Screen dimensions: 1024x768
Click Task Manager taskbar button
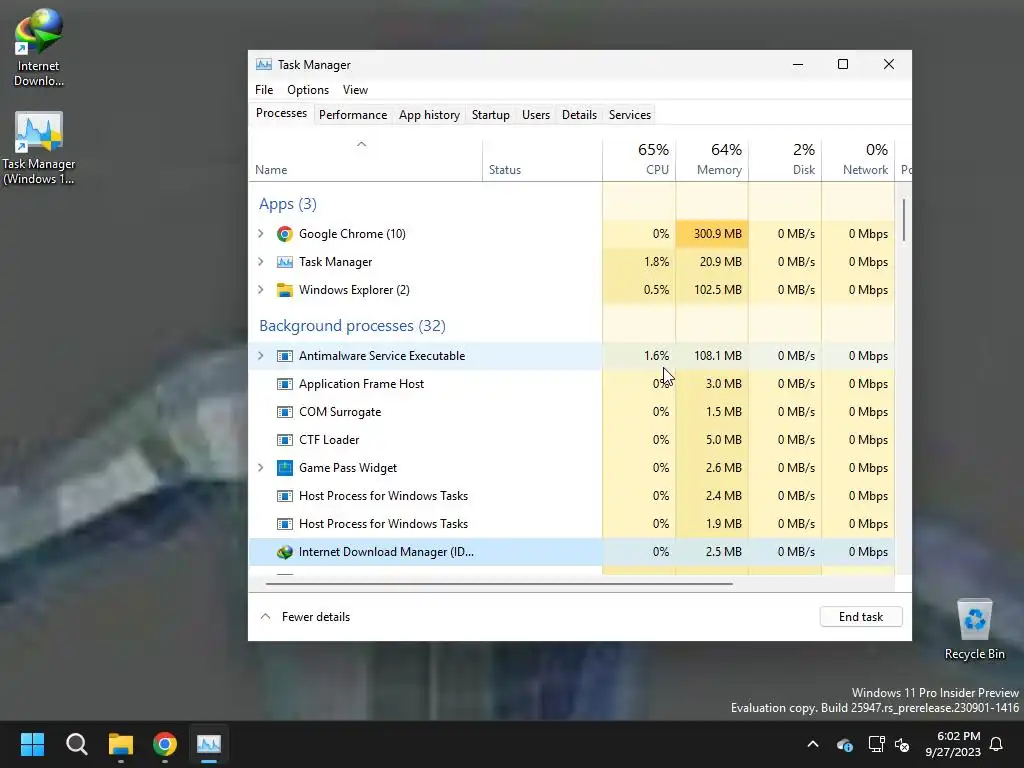[209, 744]
